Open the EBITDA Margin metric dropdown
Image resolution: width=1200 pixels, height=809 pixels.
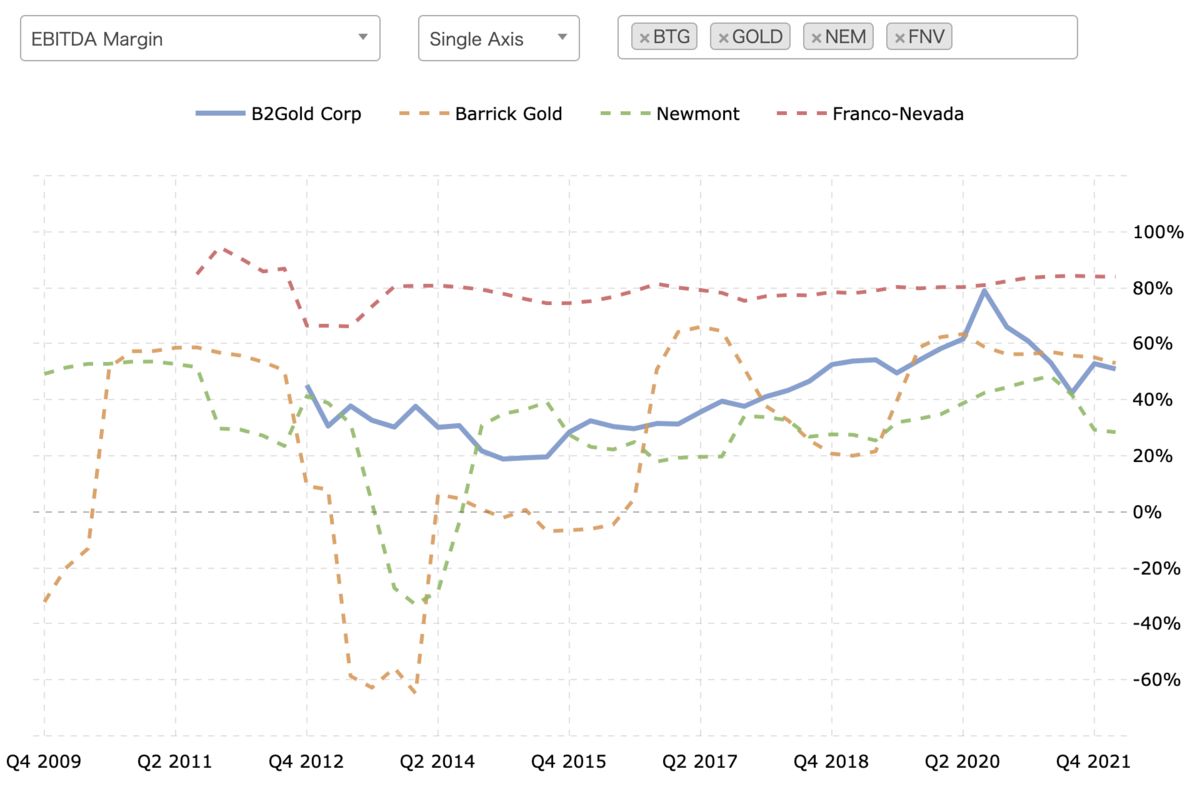pos(200,39)
